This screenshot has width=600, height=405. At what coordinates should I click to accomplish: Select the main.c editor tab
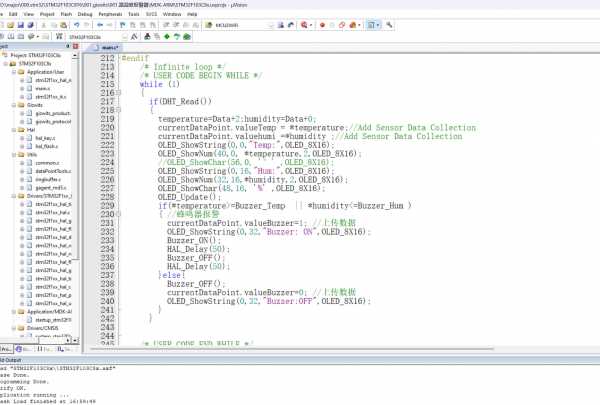106,47
